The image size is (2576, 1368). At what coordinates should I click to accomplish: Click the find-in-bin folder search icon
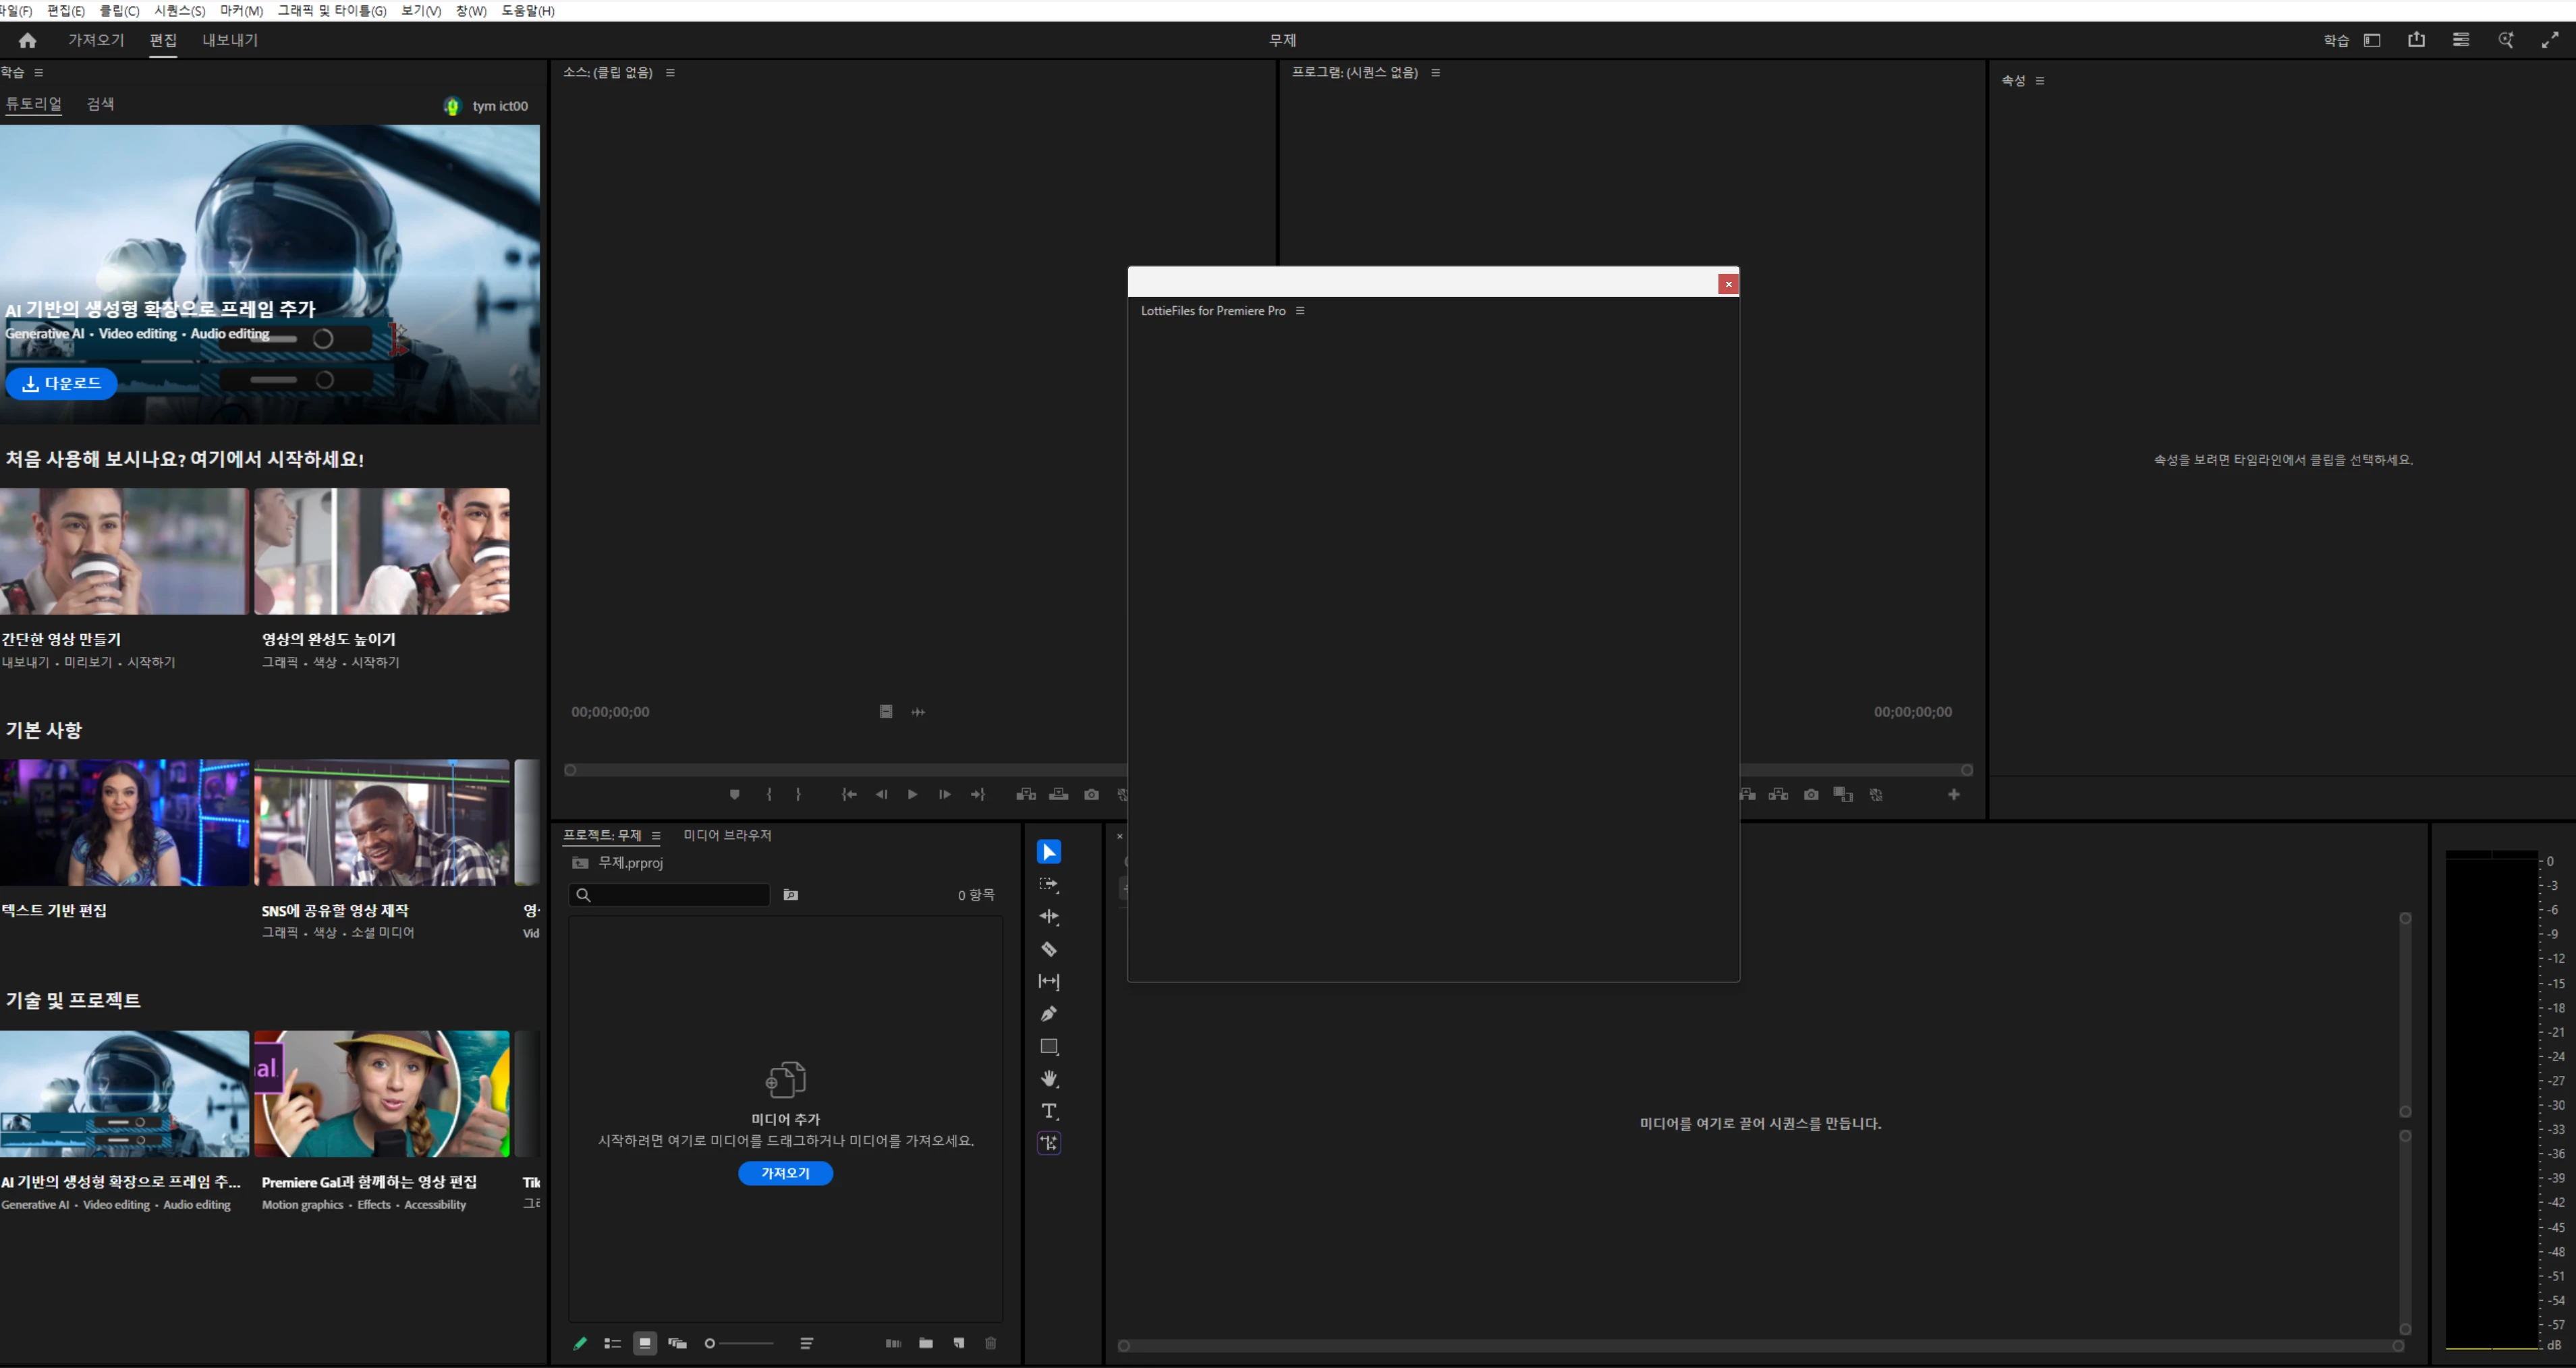tap(790, 895)
